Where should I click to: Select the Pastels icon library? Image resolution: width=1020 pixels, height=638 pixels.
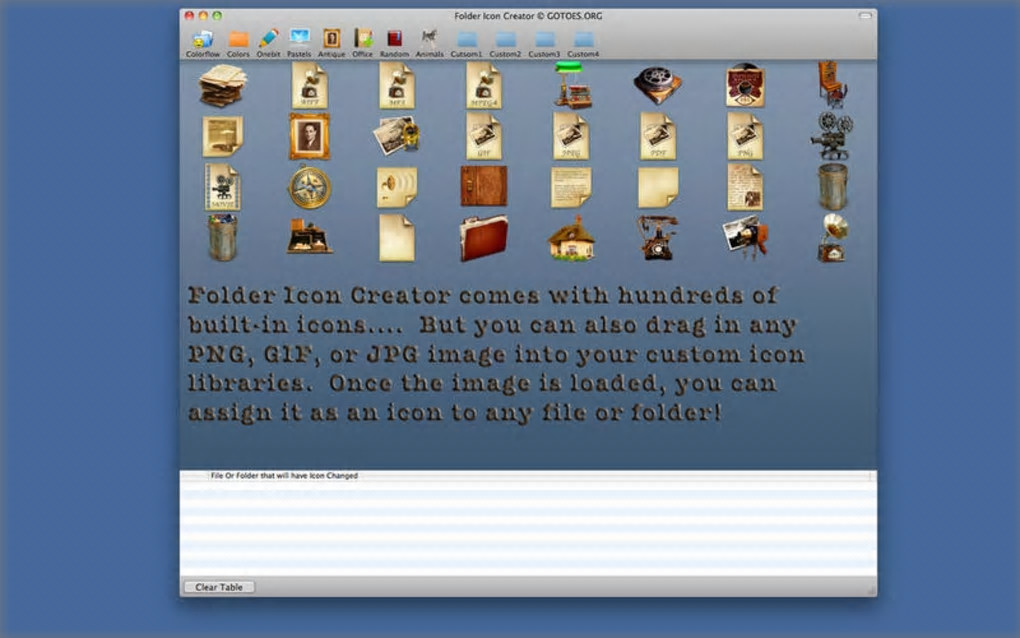[299, 43]
